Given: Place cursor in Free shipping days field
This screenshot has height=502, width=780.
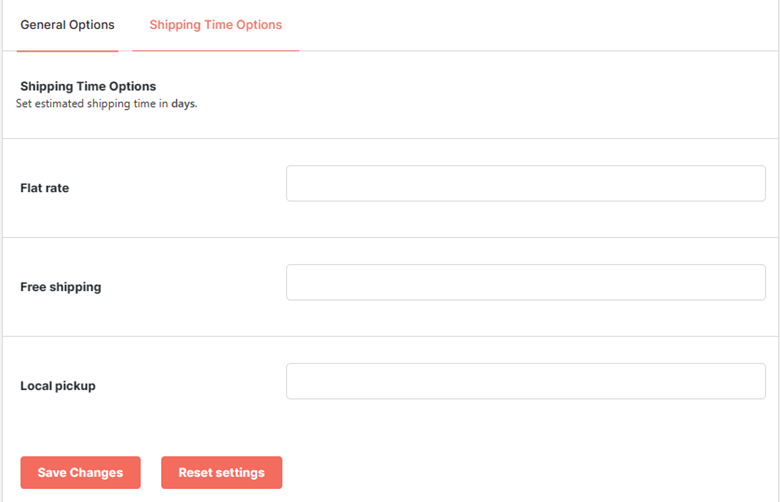Looking at the screenshot, I should (x=526, y=282).
